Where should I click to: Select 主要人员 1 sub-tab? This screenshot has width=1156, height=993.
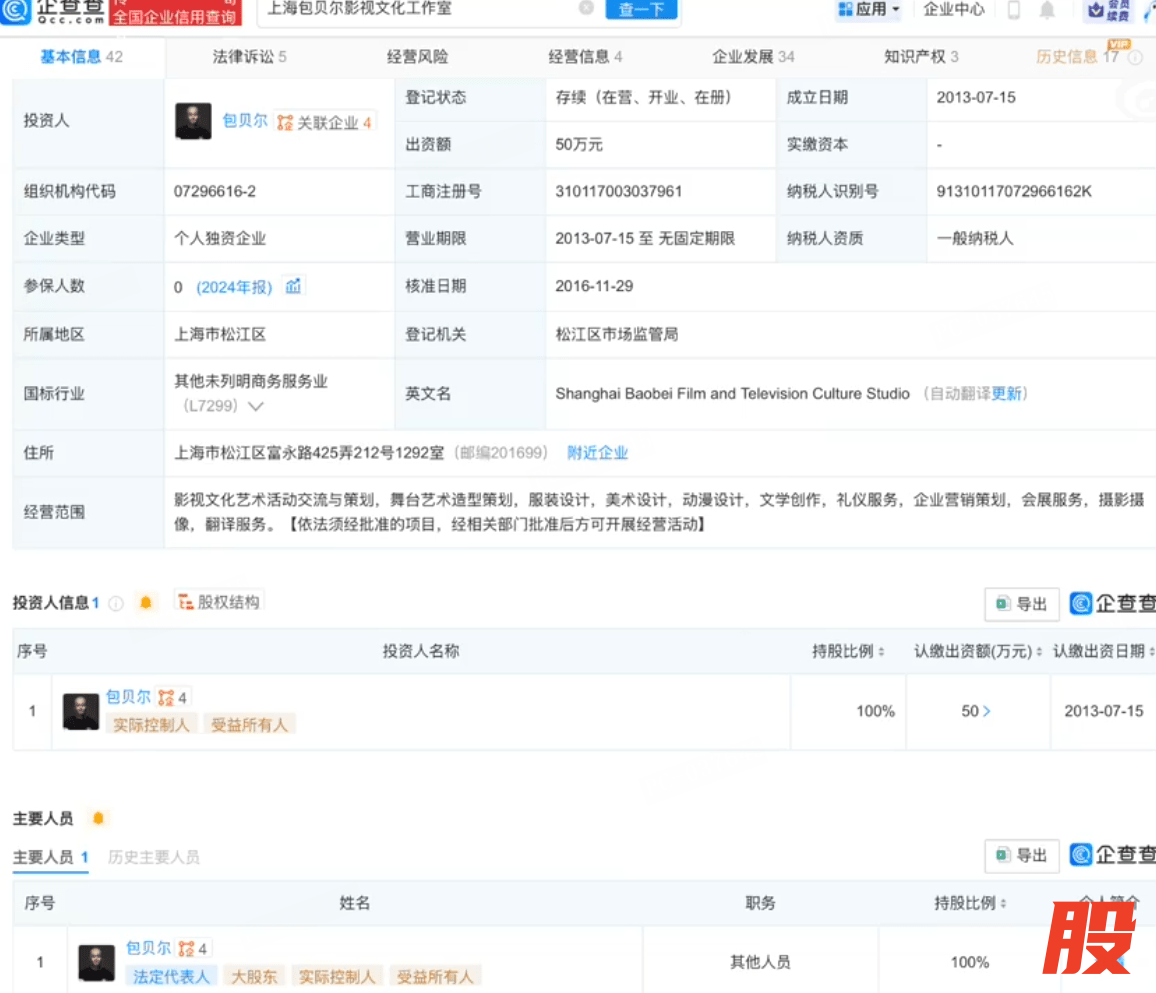[51, 857]
